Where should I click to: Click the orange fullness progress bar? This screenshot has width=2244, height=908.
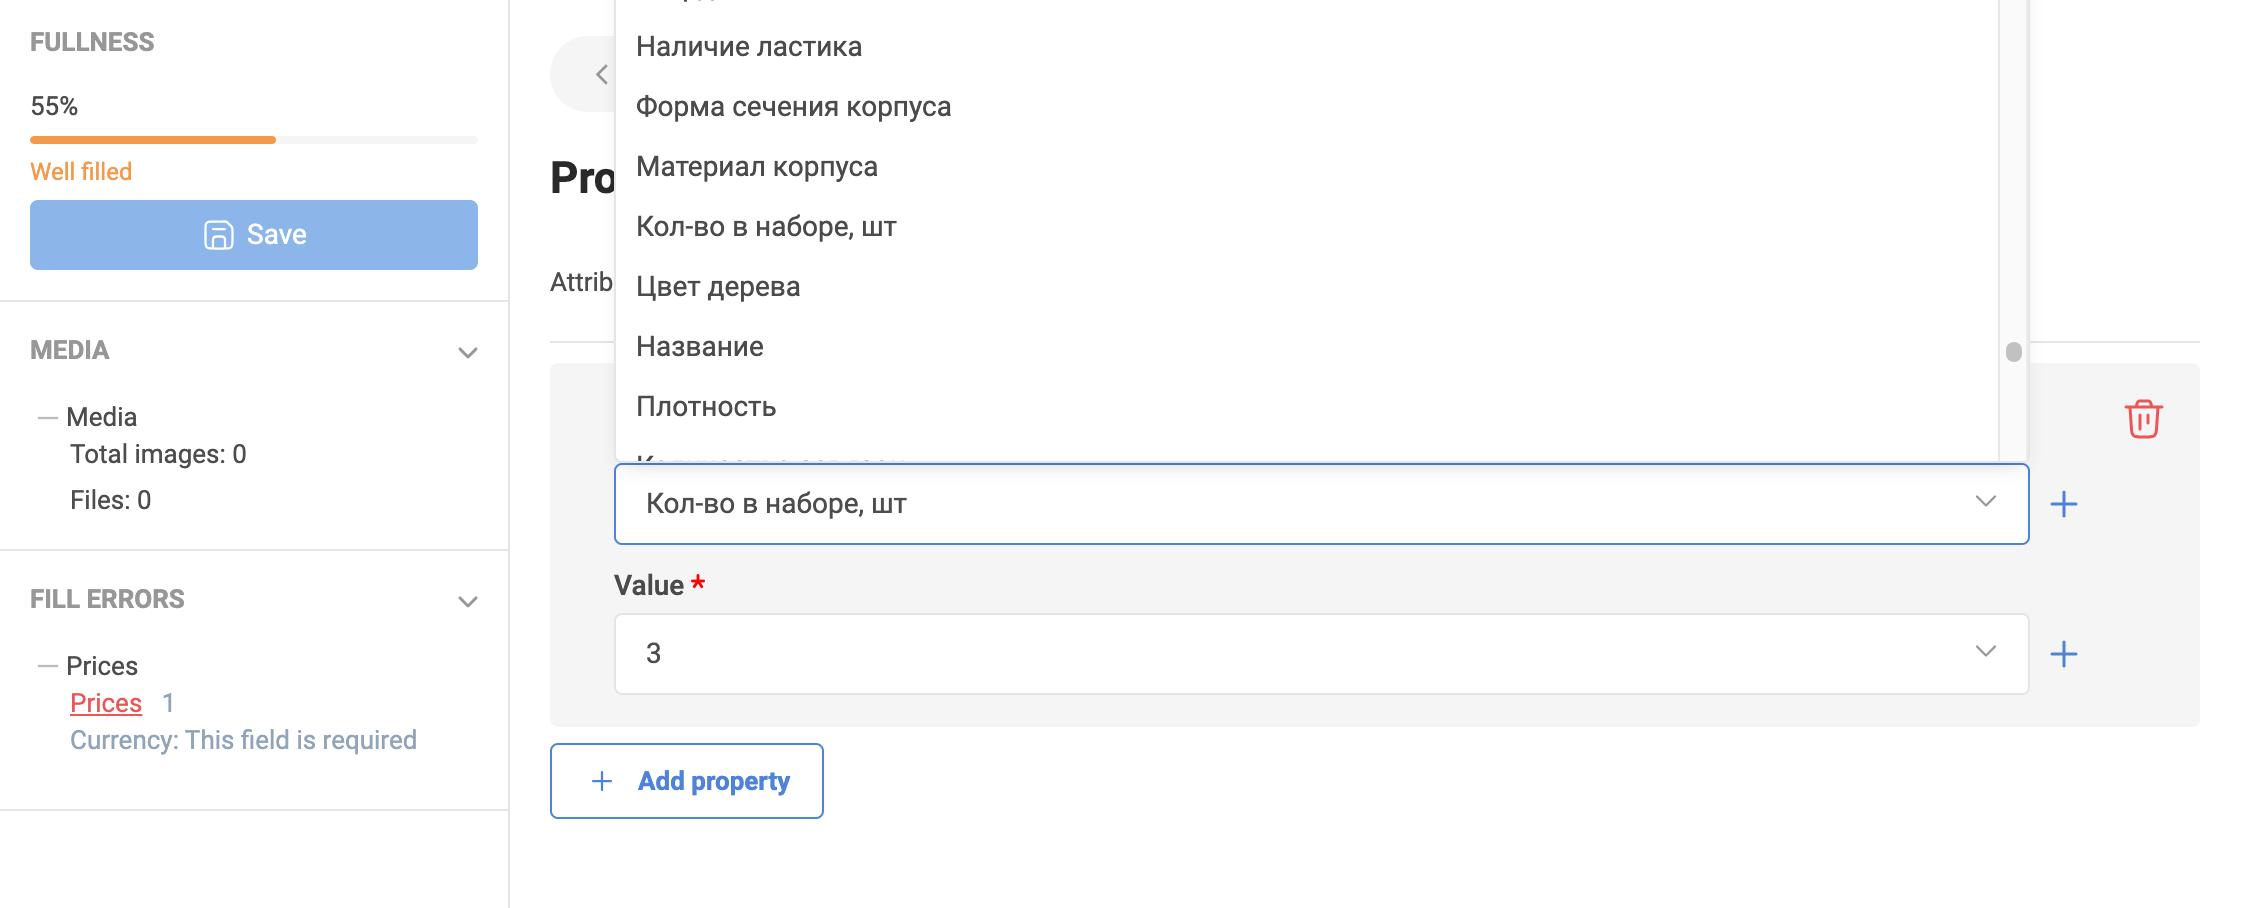[x=153, y=140]
